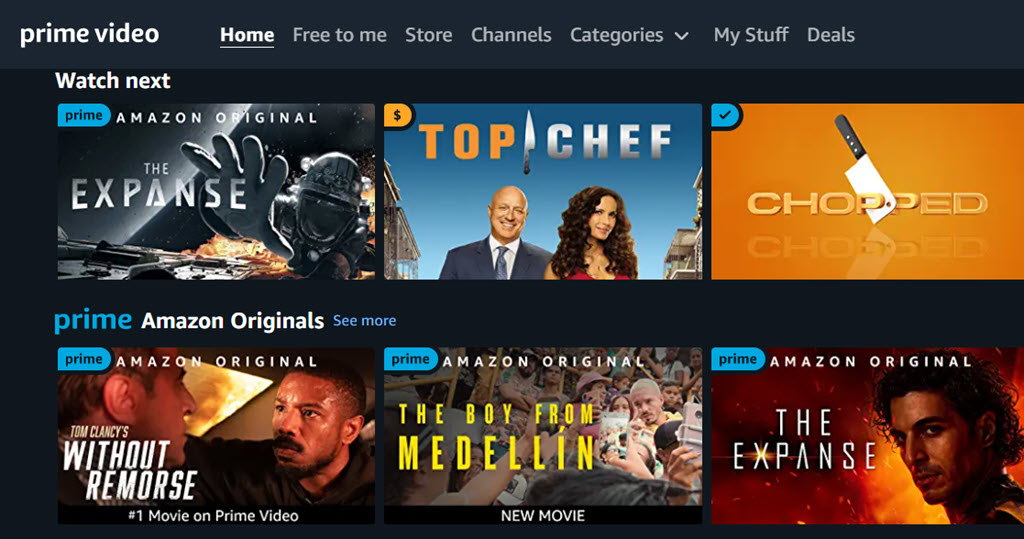Select the Without Remorse movie tile
Screen dimensions: 1024x539
tap(216, 436)
